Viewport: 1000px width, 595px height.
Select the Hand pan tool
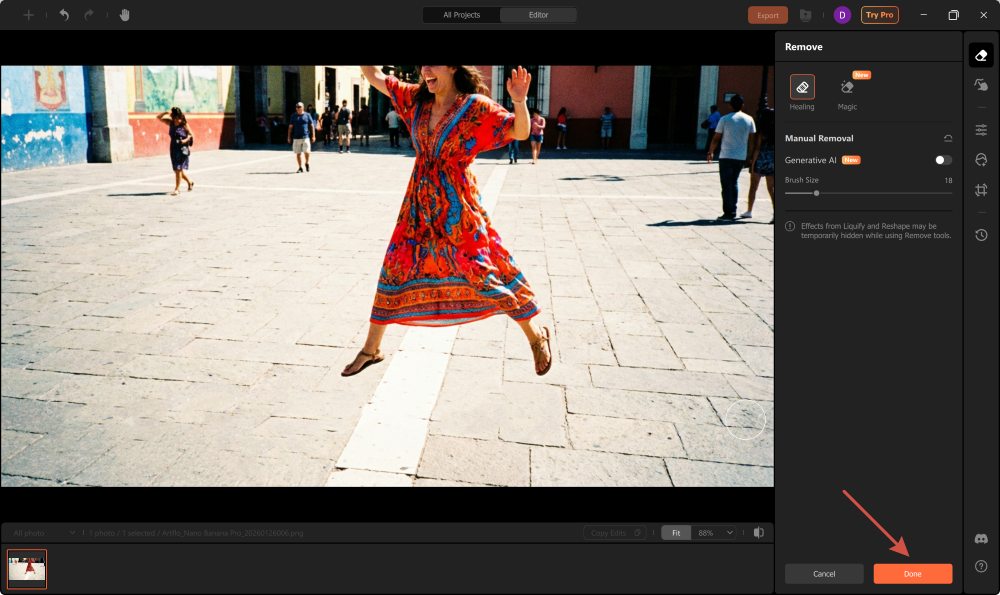pyautogui.click(x=125, y=15)
